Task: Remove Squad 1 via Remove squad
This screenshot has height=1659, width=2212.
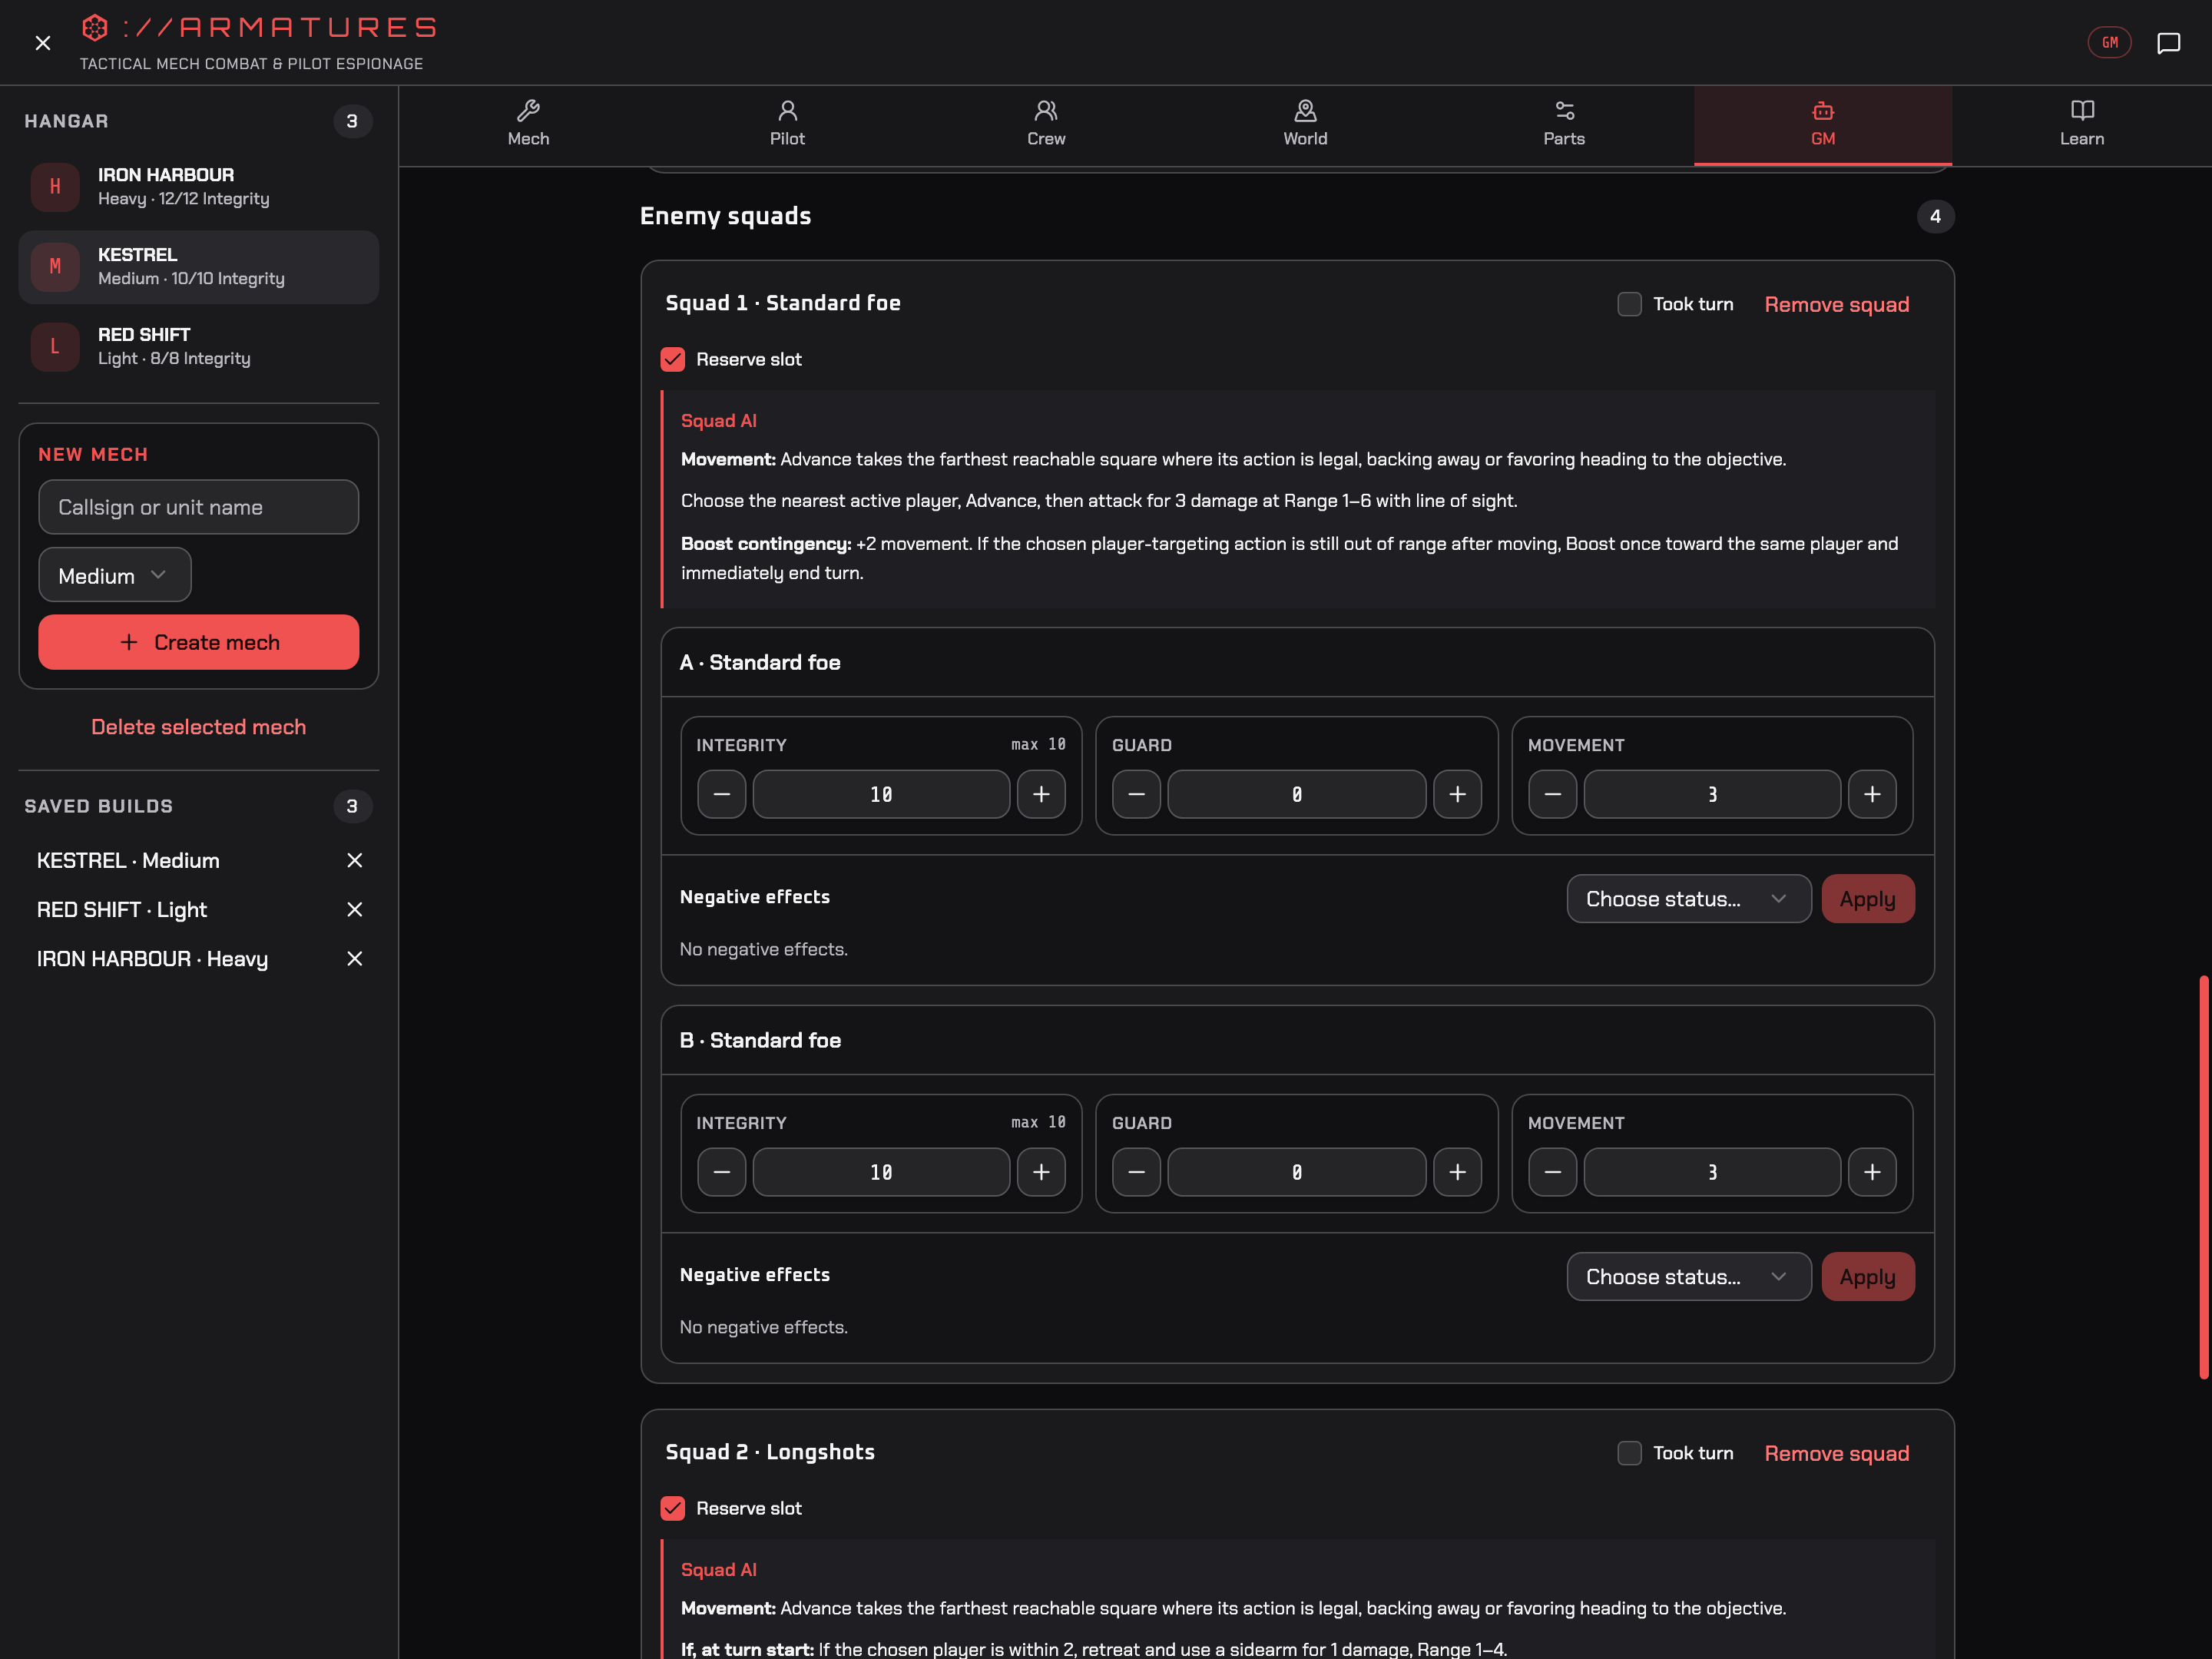Action: (x=1836, y=304)
